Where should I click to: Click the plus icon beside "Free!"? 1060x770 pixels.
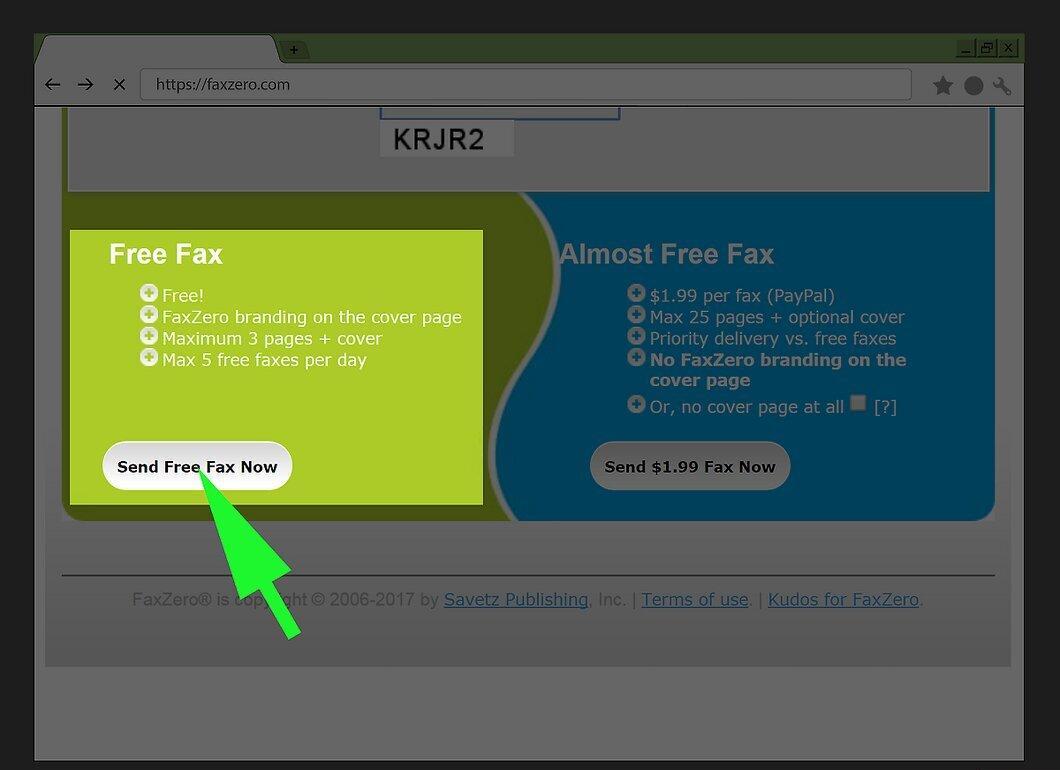point(149,293)
